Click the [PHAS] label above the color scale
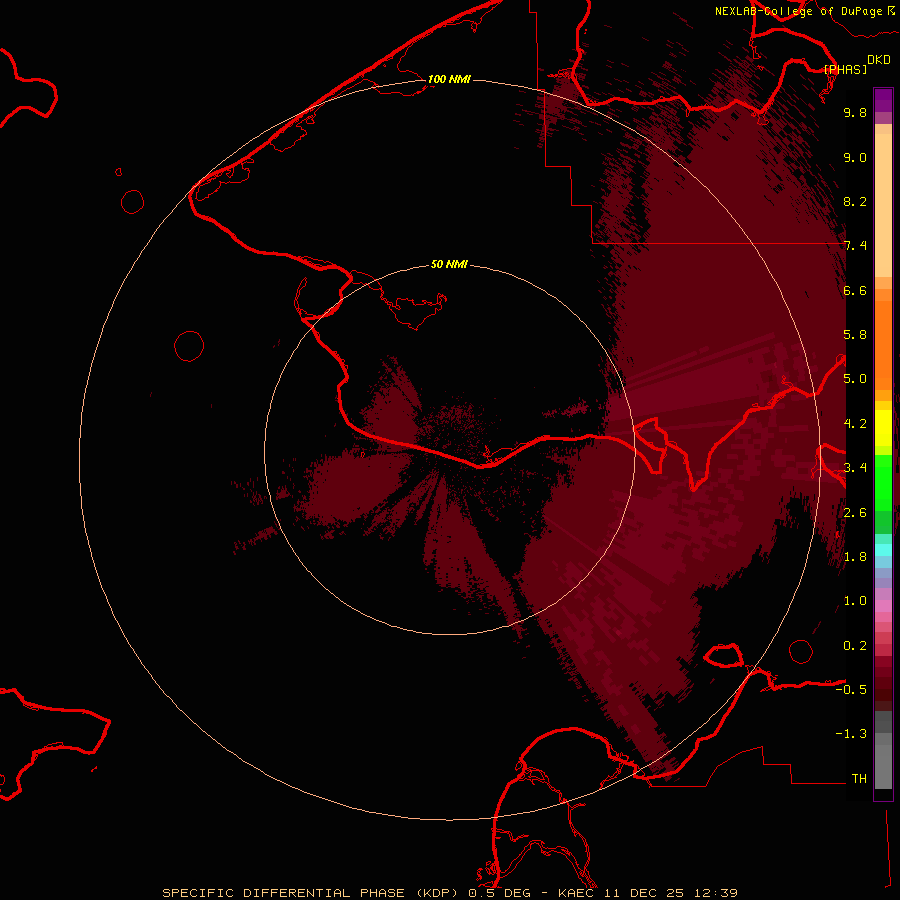 pyautogui.click(x=845, y=69)
